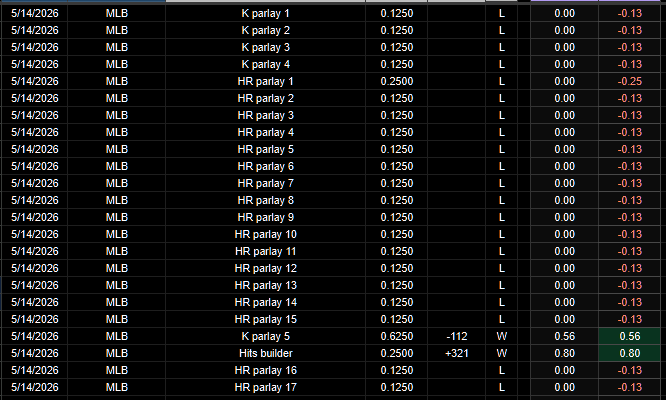This screenshot has width=666, height=400.
Task: Click the date cell in K parlay 1 row
Action: pyautogui.click(x=34, y=13)
